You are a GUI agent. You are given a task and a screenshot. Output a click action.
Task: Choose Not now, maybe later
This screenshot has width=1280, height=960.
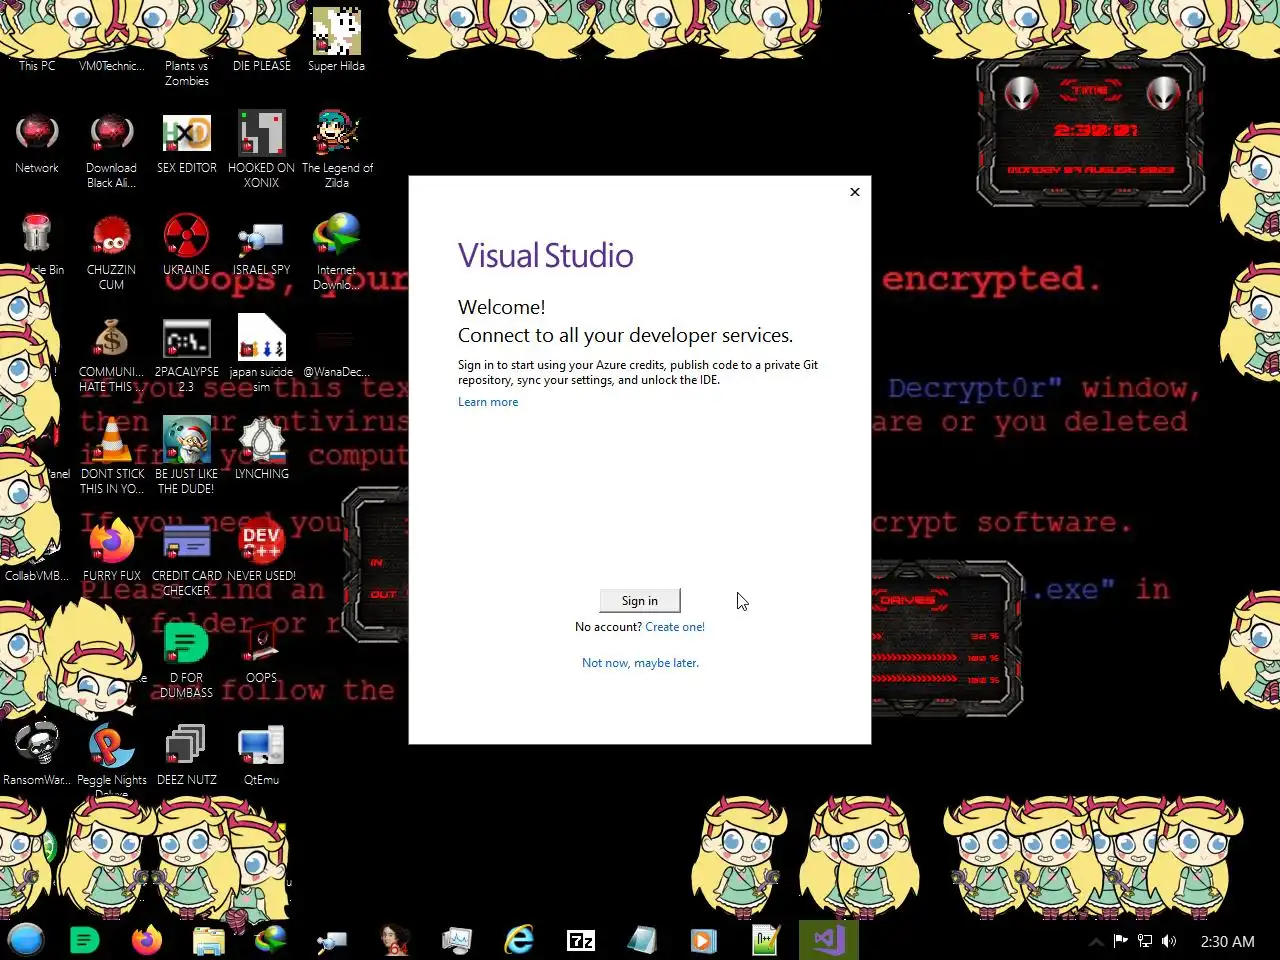tap(640, 663)
